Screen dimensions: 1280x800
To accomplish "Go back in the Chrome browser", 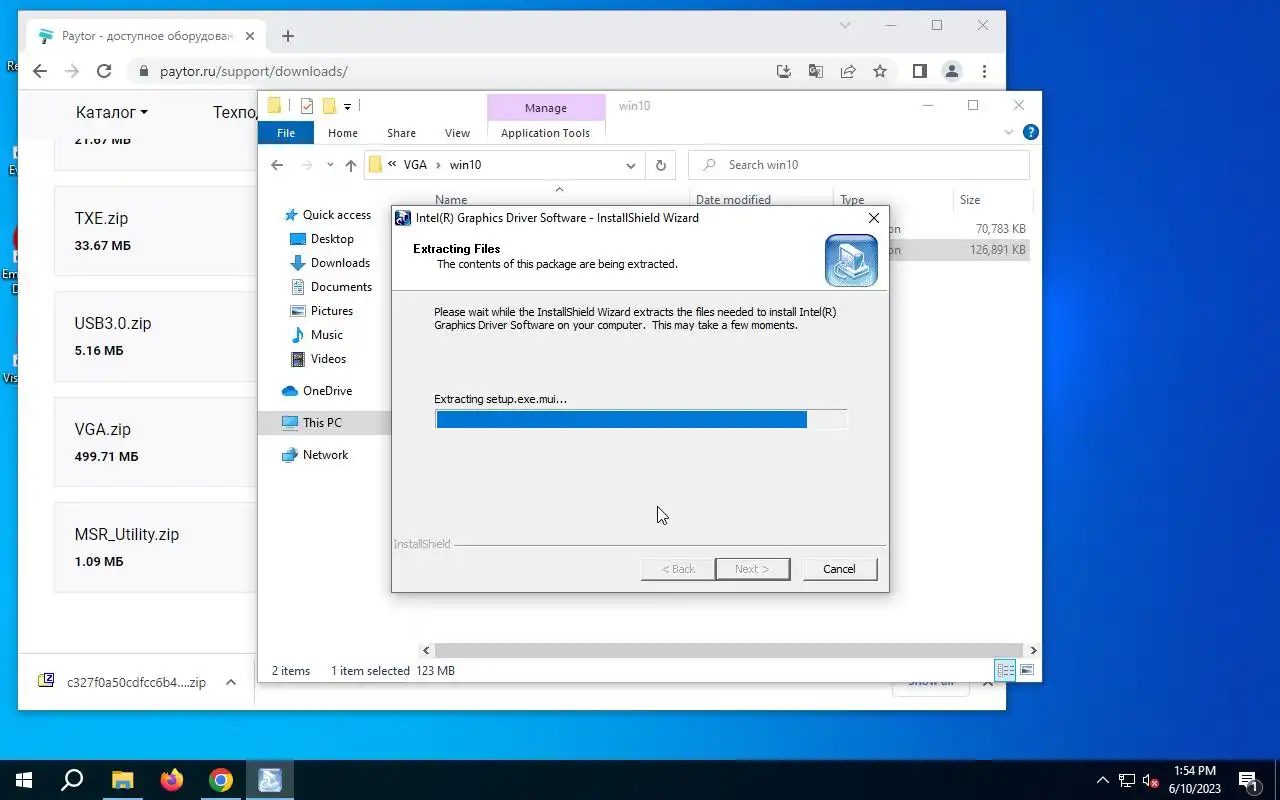I will (x=40, y=71).
